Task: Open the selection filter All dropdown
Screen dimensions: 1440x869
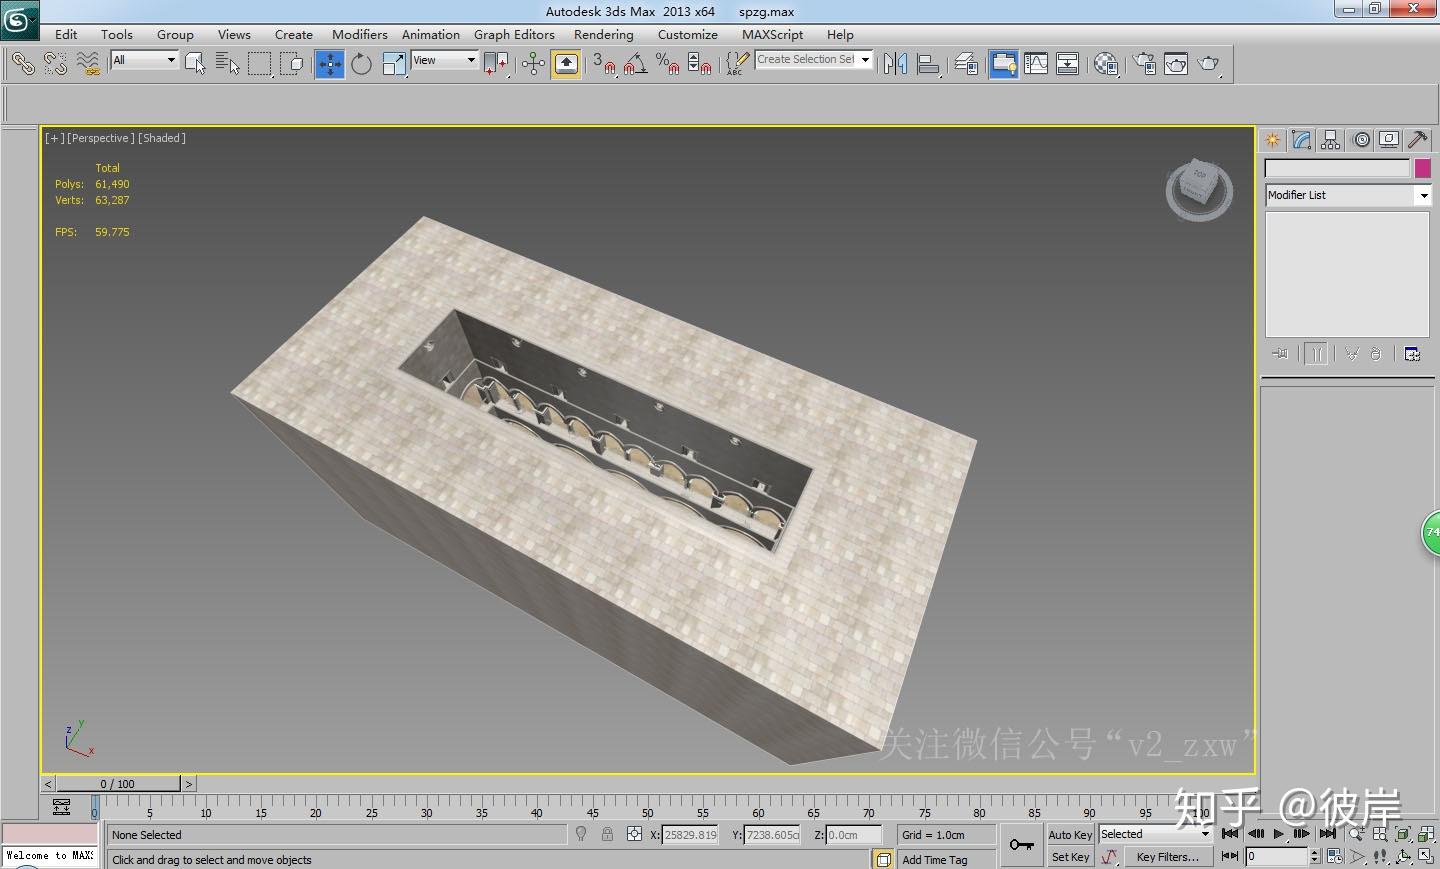Action: point(144,60)
